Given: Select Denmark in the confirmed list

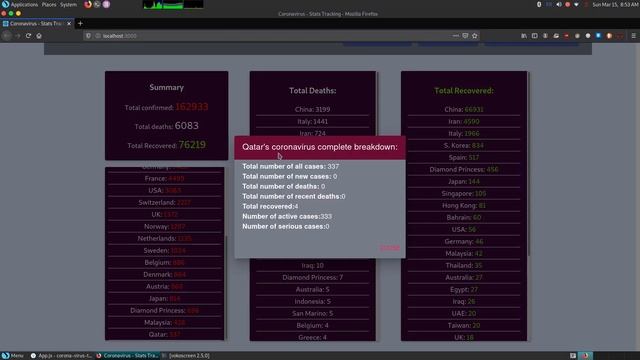Looking at the screenshot, I should pyautogui.click(x=164, y=274).
